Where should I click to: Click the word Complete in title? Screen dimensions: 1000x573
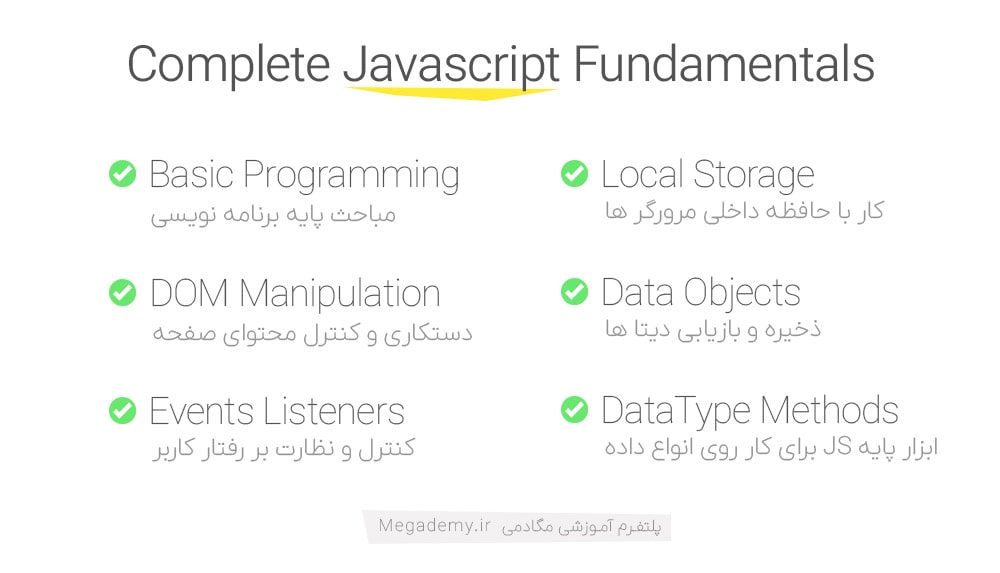(228, 66)
